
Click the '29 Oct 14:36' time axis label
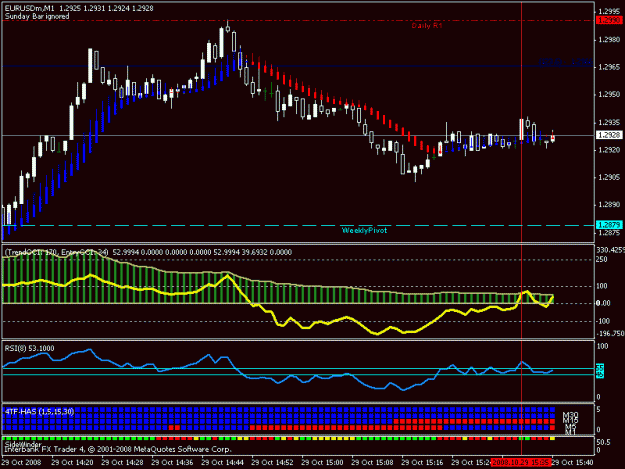click(x=172, y=463)
